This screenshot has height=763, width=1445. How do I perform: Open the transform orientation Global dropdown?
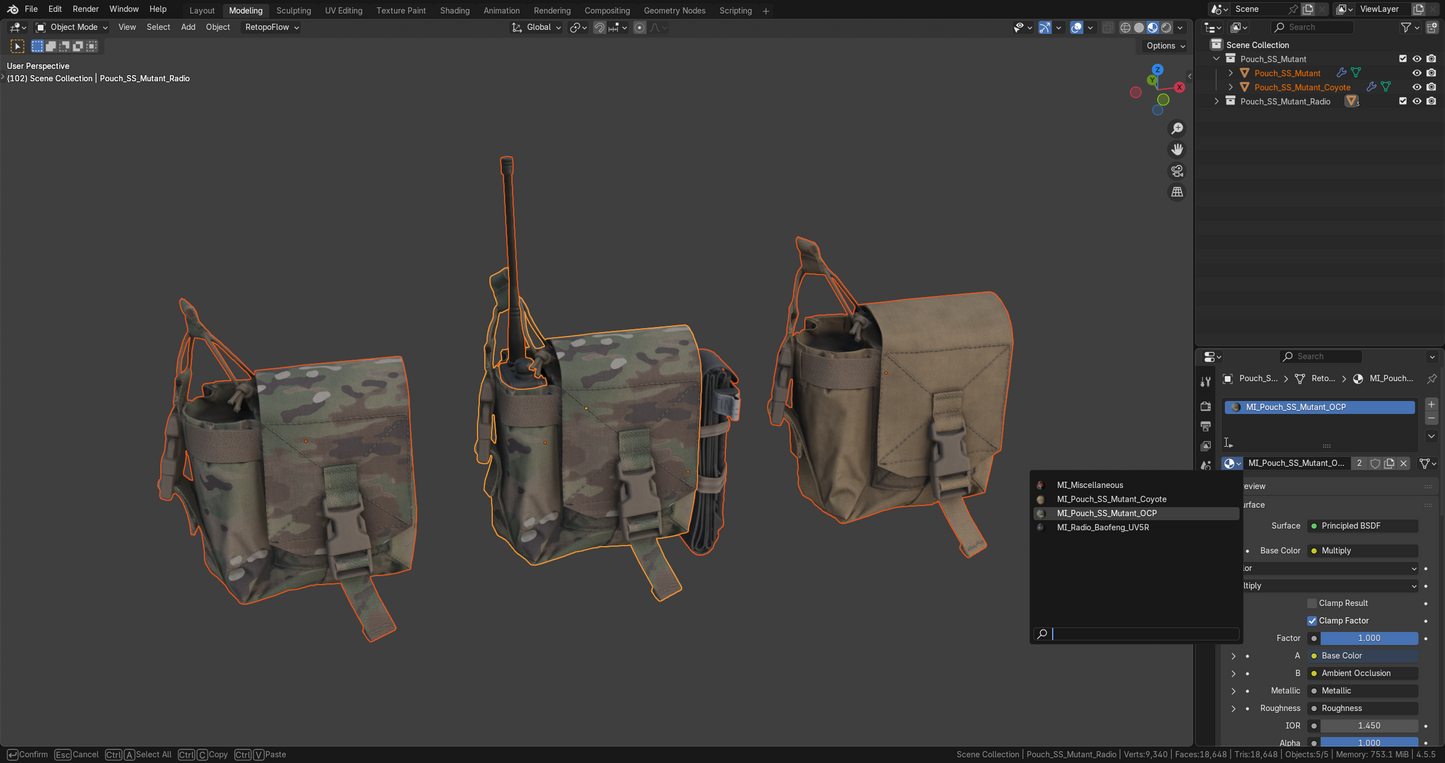click(x=537, y=27)
